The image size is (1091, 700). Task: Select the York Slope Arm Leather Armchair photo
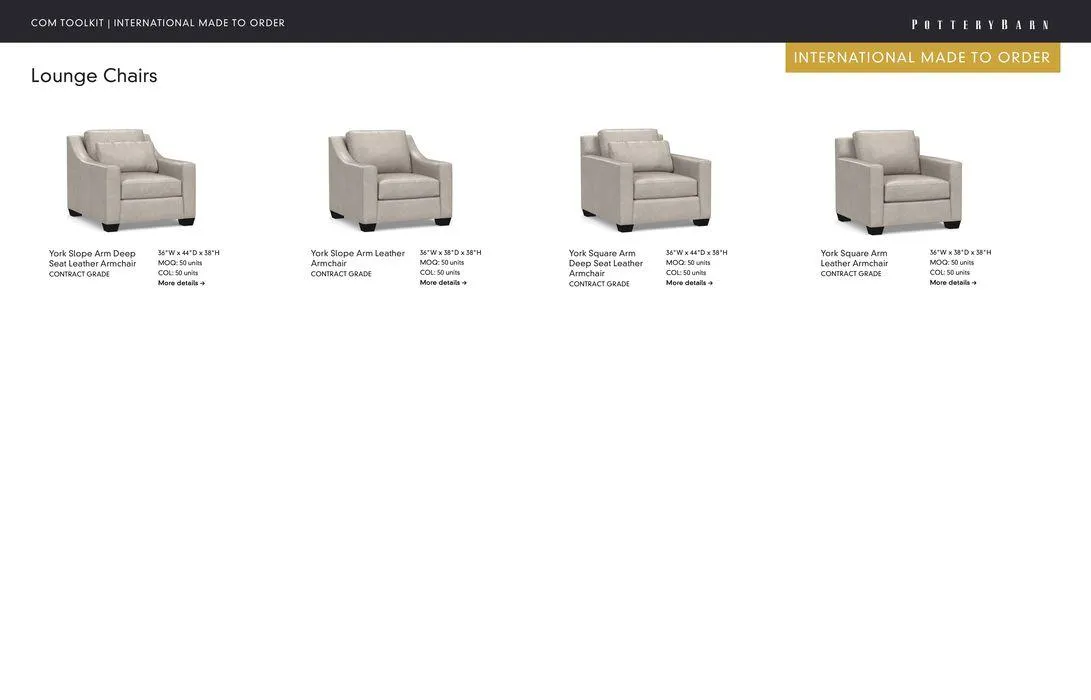(x=390, y=180)
